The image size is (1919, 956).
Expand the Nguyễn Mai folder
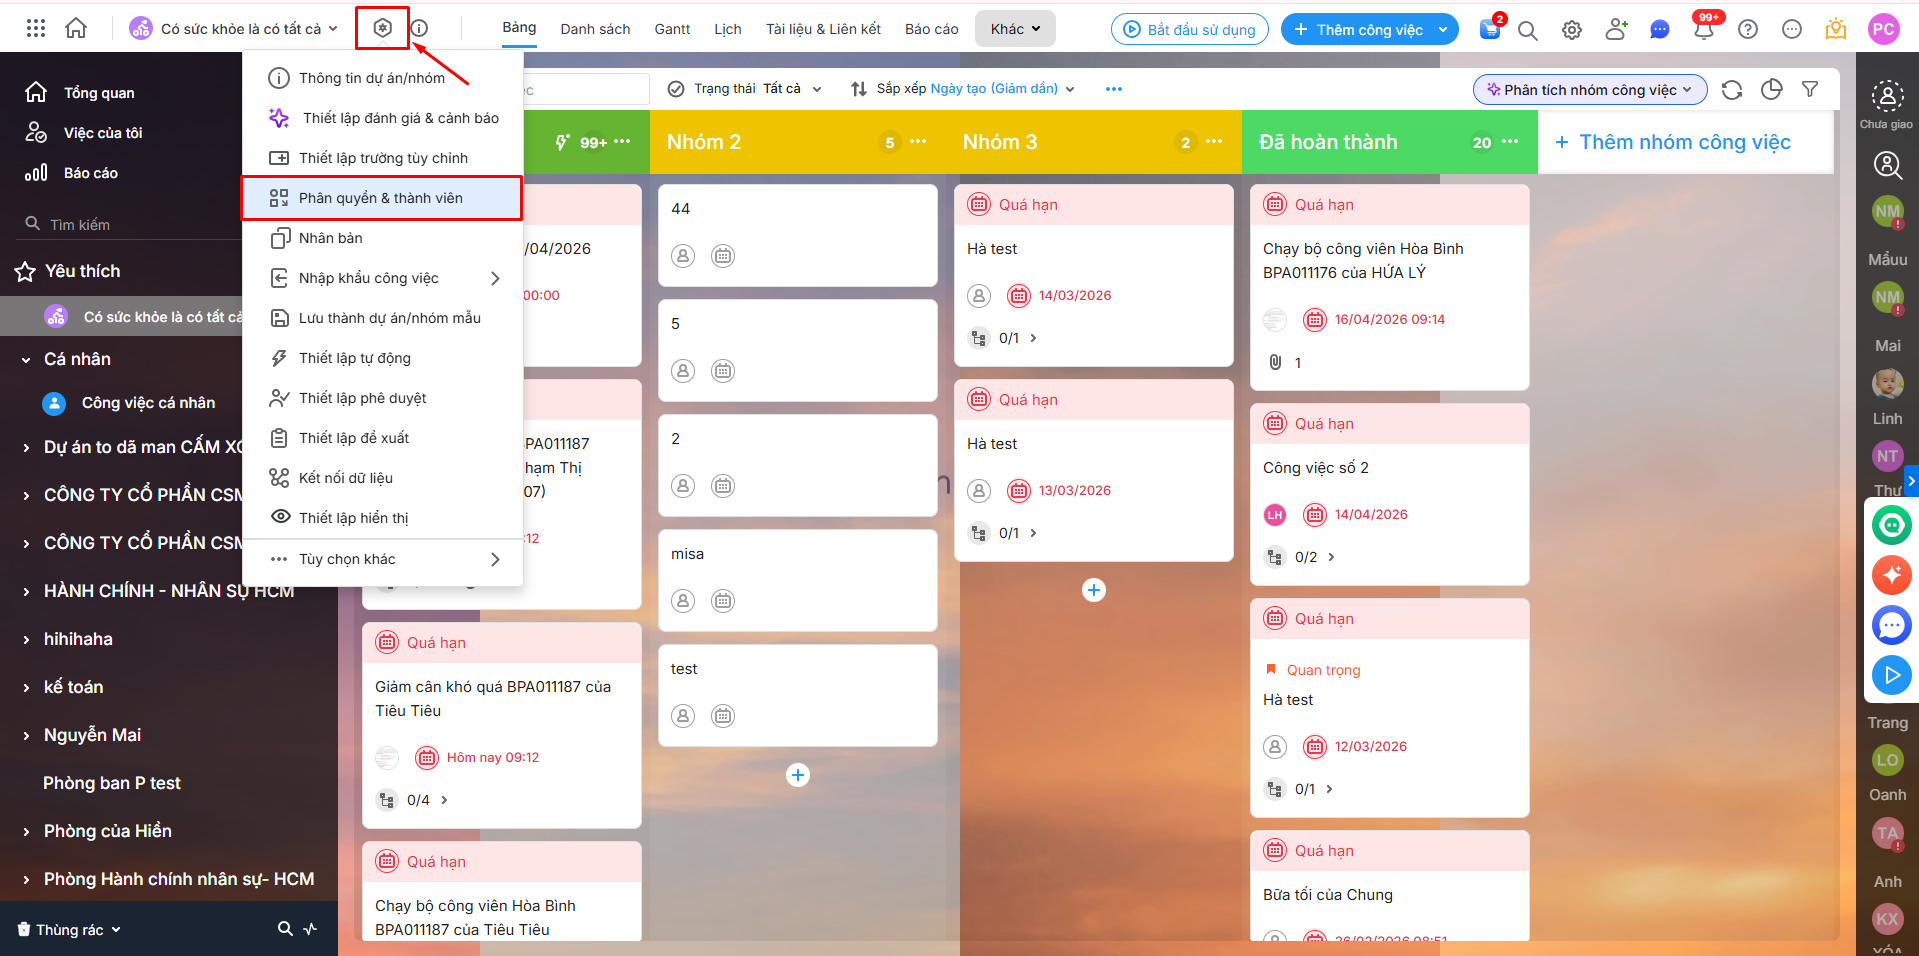[x=26, y=735]
